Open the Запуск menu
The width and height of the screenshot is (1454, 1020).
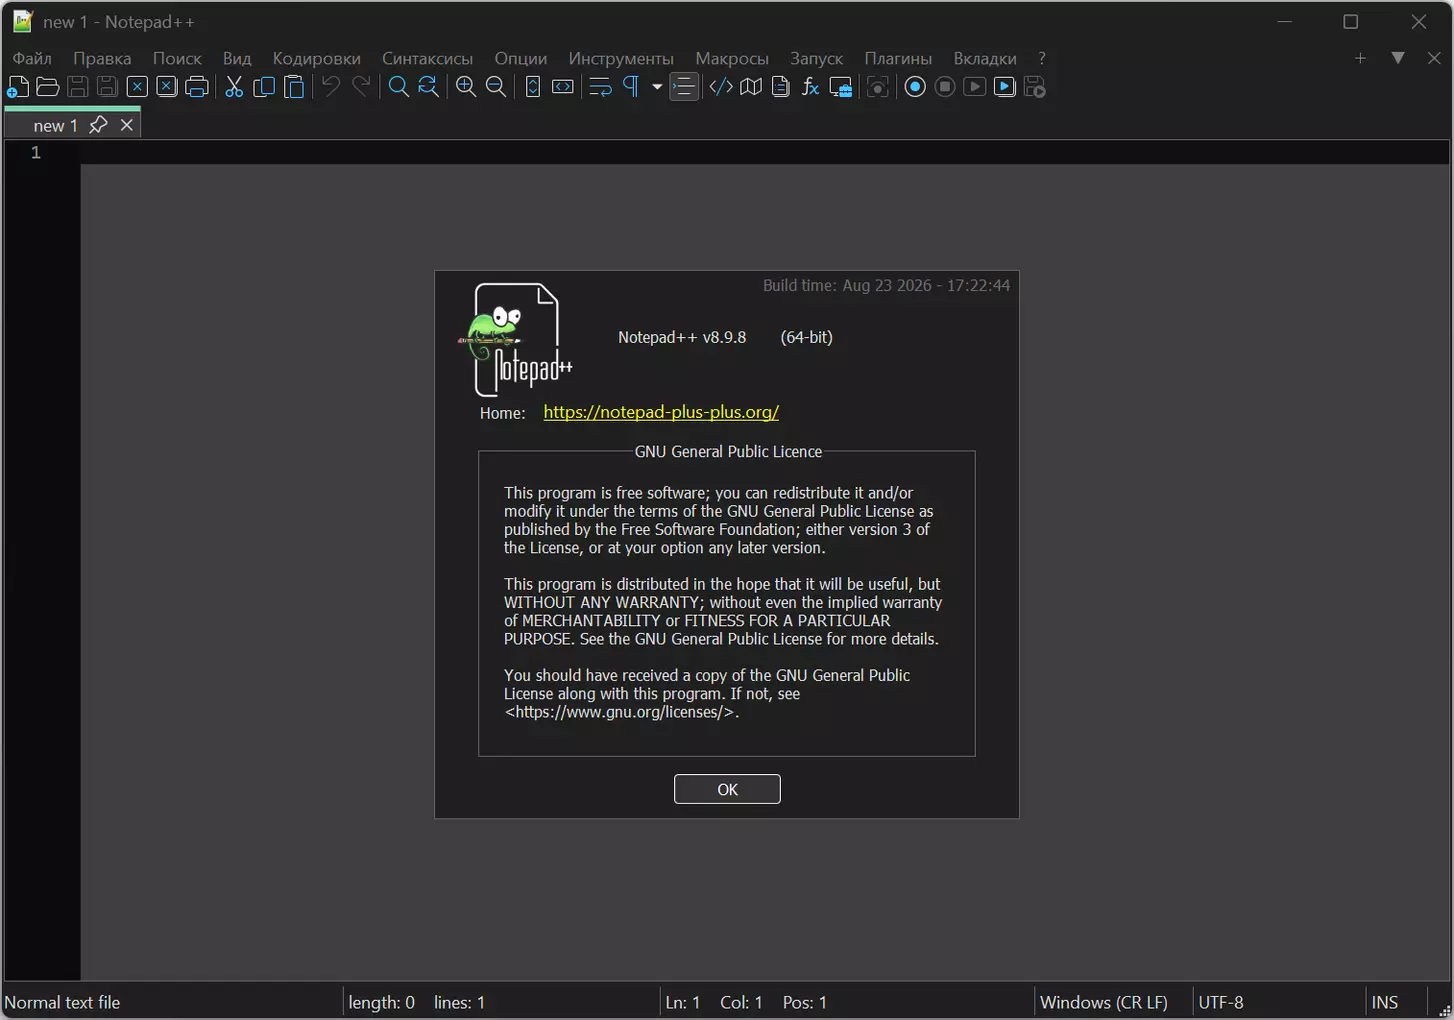816,58
